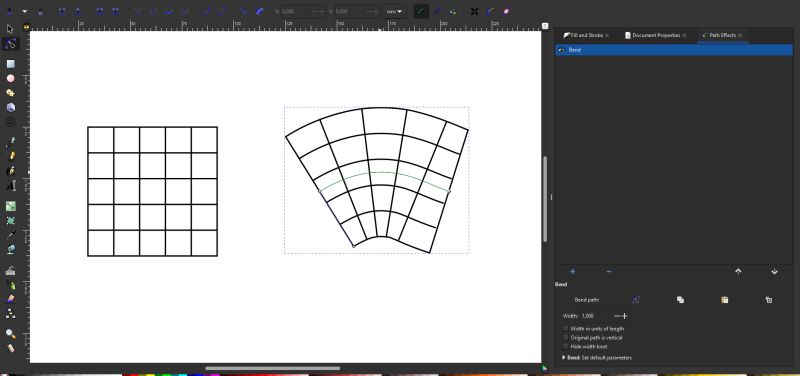This screenshot has height=376, width=800.
Task: Select the Bend effect row
Action: pos(674,50)
